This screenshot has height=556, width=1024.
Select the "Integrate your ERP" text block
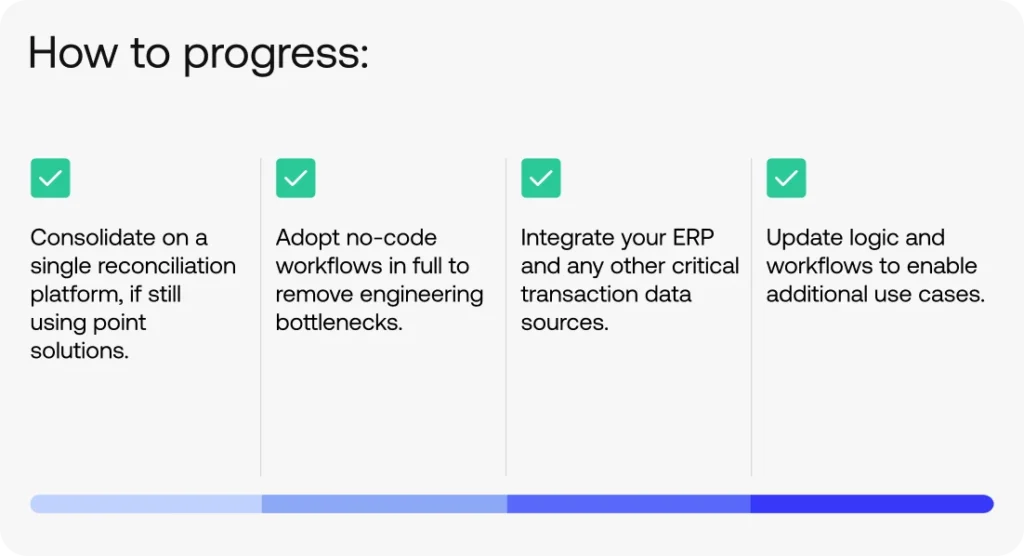click(x=630, y=280)
